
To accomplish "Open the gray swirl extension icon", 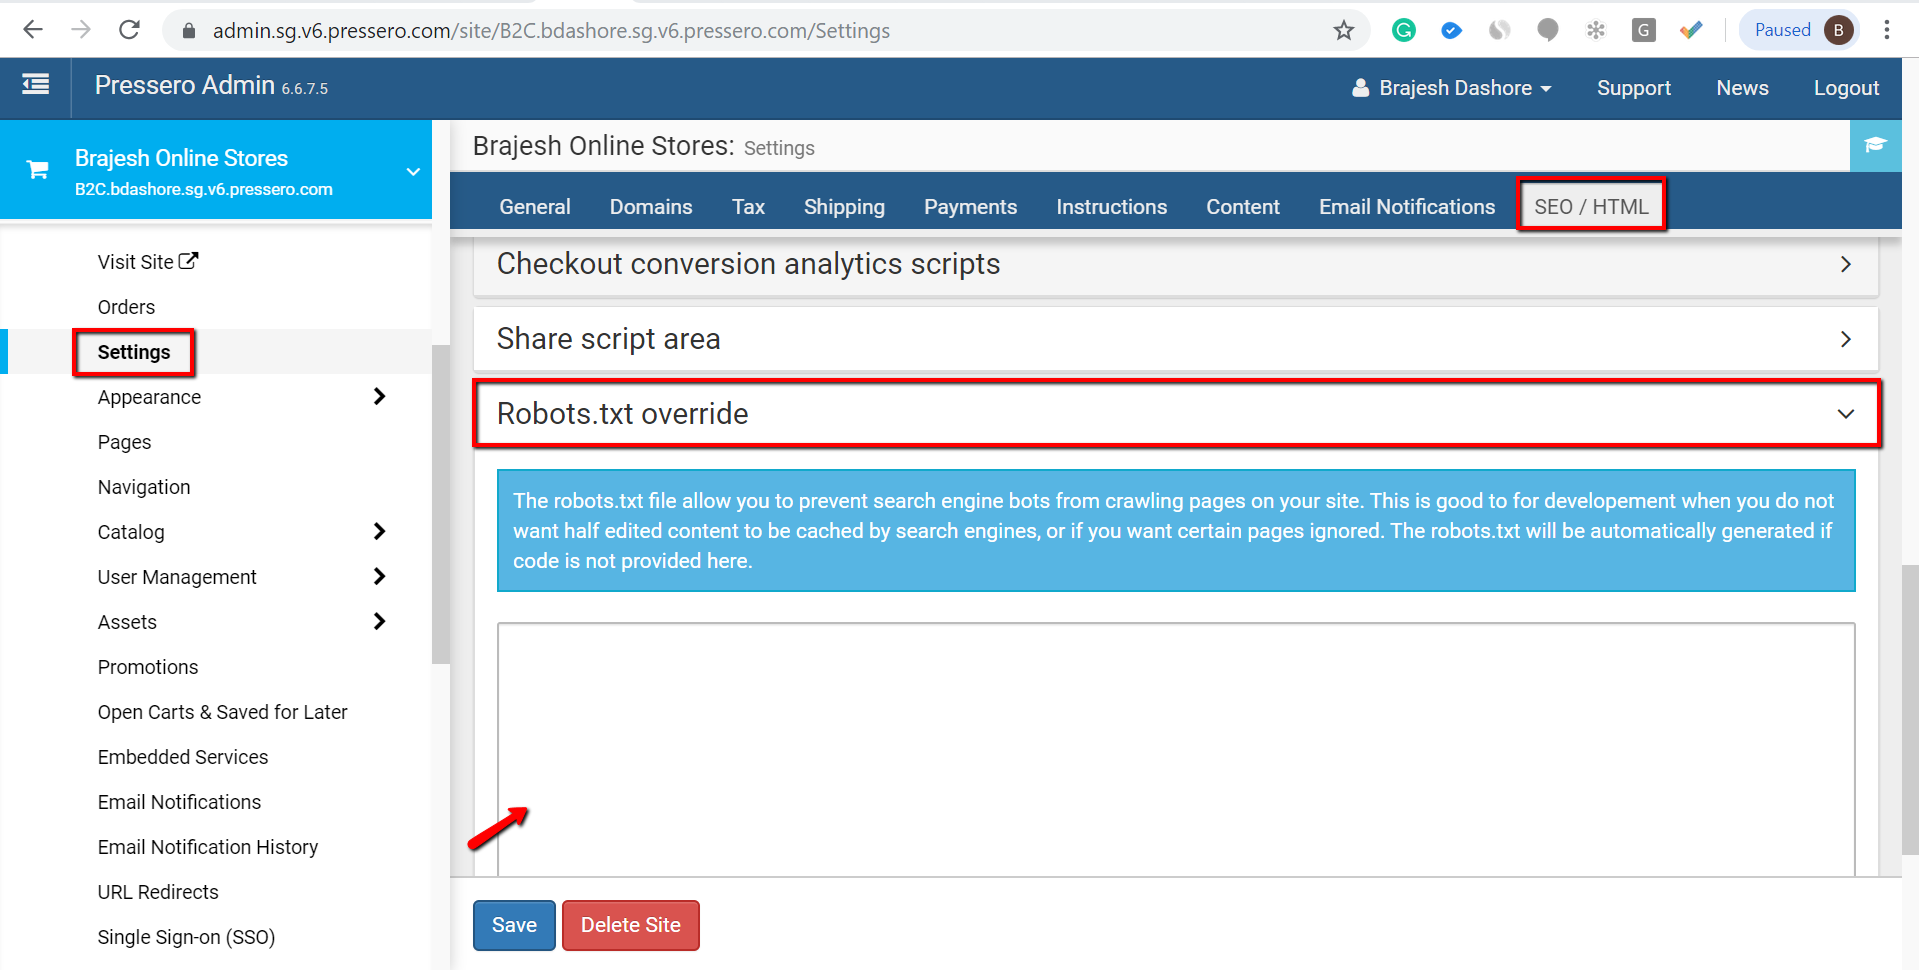I will (1500, 30).
